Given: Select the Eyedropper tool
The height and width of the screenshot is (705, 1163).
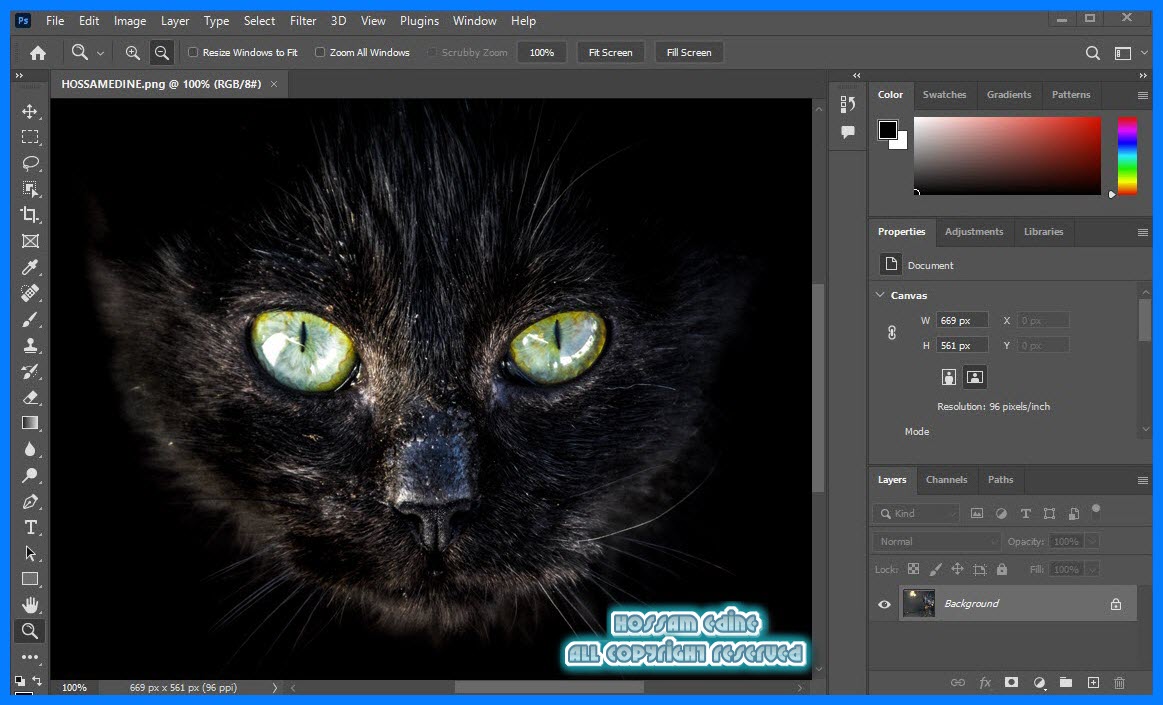Looking at the screenshot, I should 30,267.
